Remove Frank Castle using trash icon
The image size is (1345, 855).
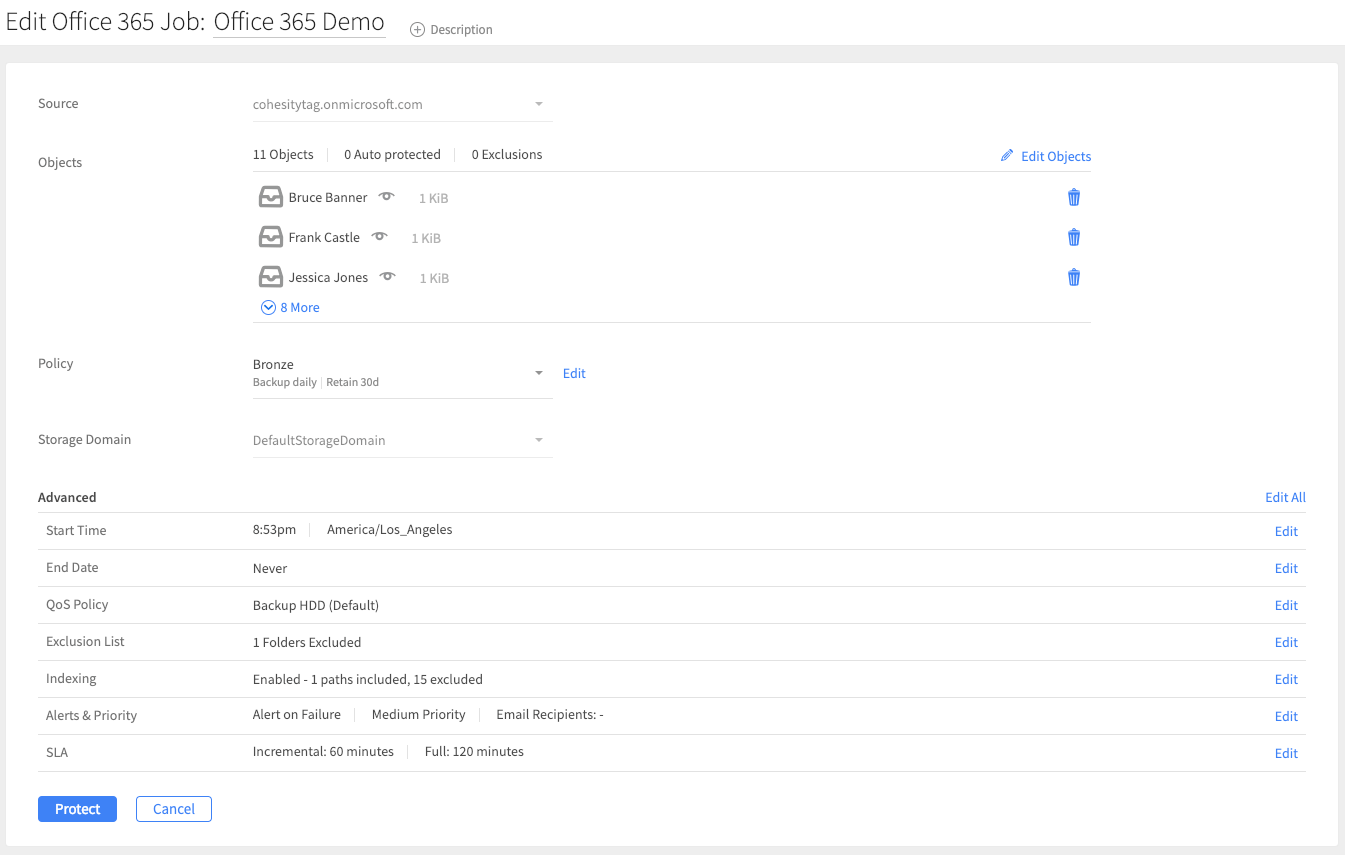[x=1074, y=237]
